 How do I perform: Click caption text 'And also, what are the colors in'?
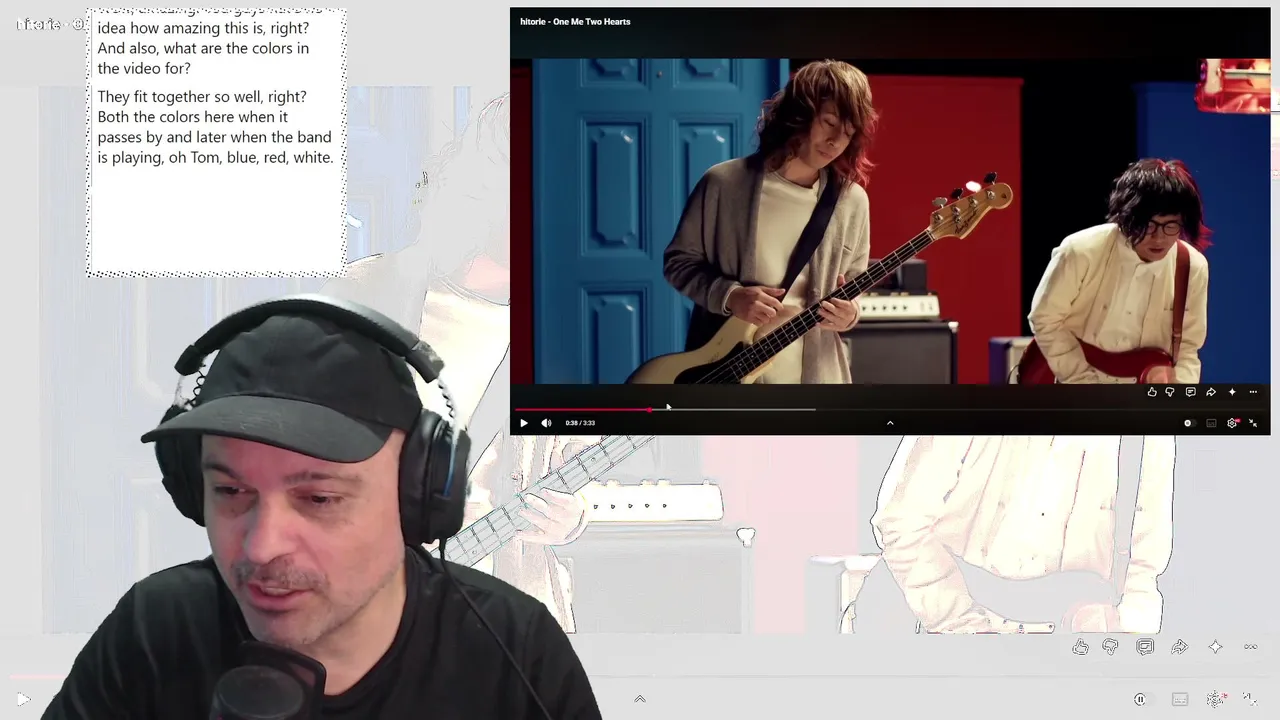click(203, 48)
